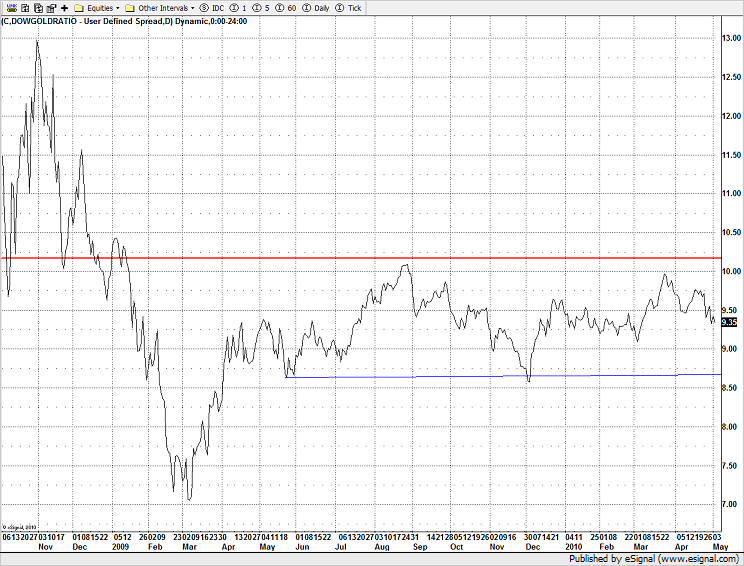Click the symbol link icon in toolbar
This screenshot has width=744, height=566.
[x=12, y=8]
